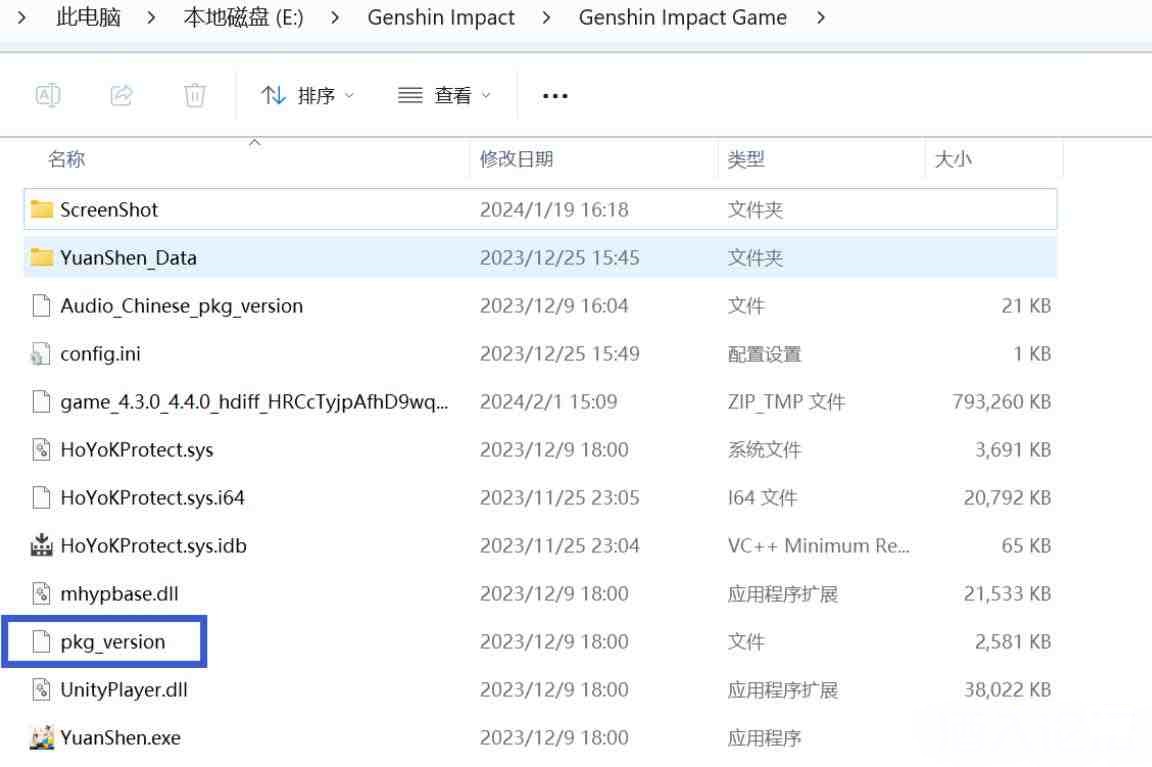Viewport: 1152px width, 767px height.
Task: Click the 2023/11/25 23:04 date cell
Action: [x=559, y=546]
